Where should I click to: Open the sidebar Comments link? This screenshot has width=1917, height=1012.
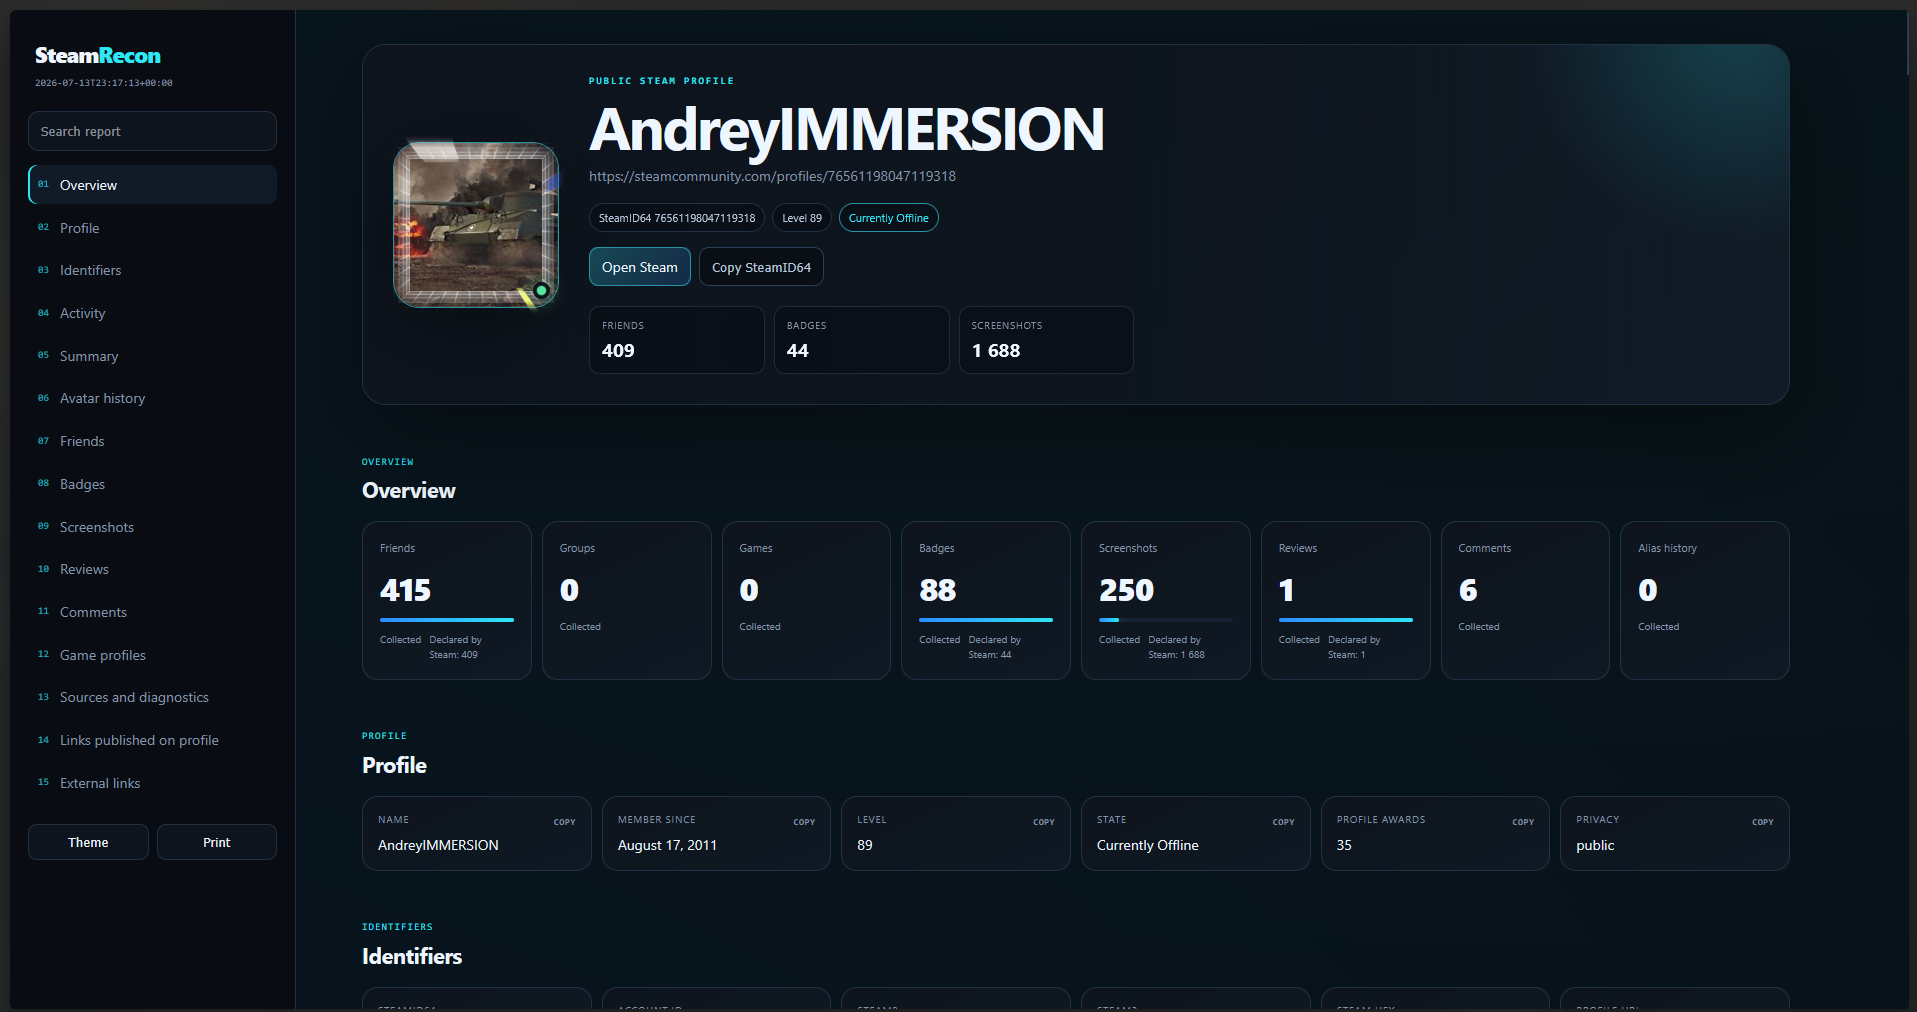152,612
